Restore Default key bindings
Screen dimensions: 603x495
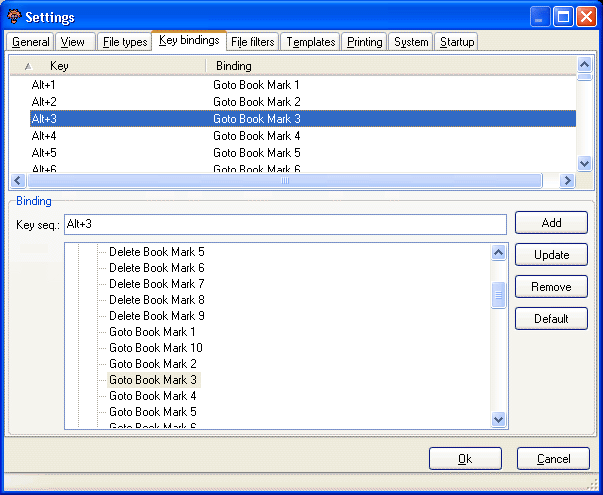(551, 319)
